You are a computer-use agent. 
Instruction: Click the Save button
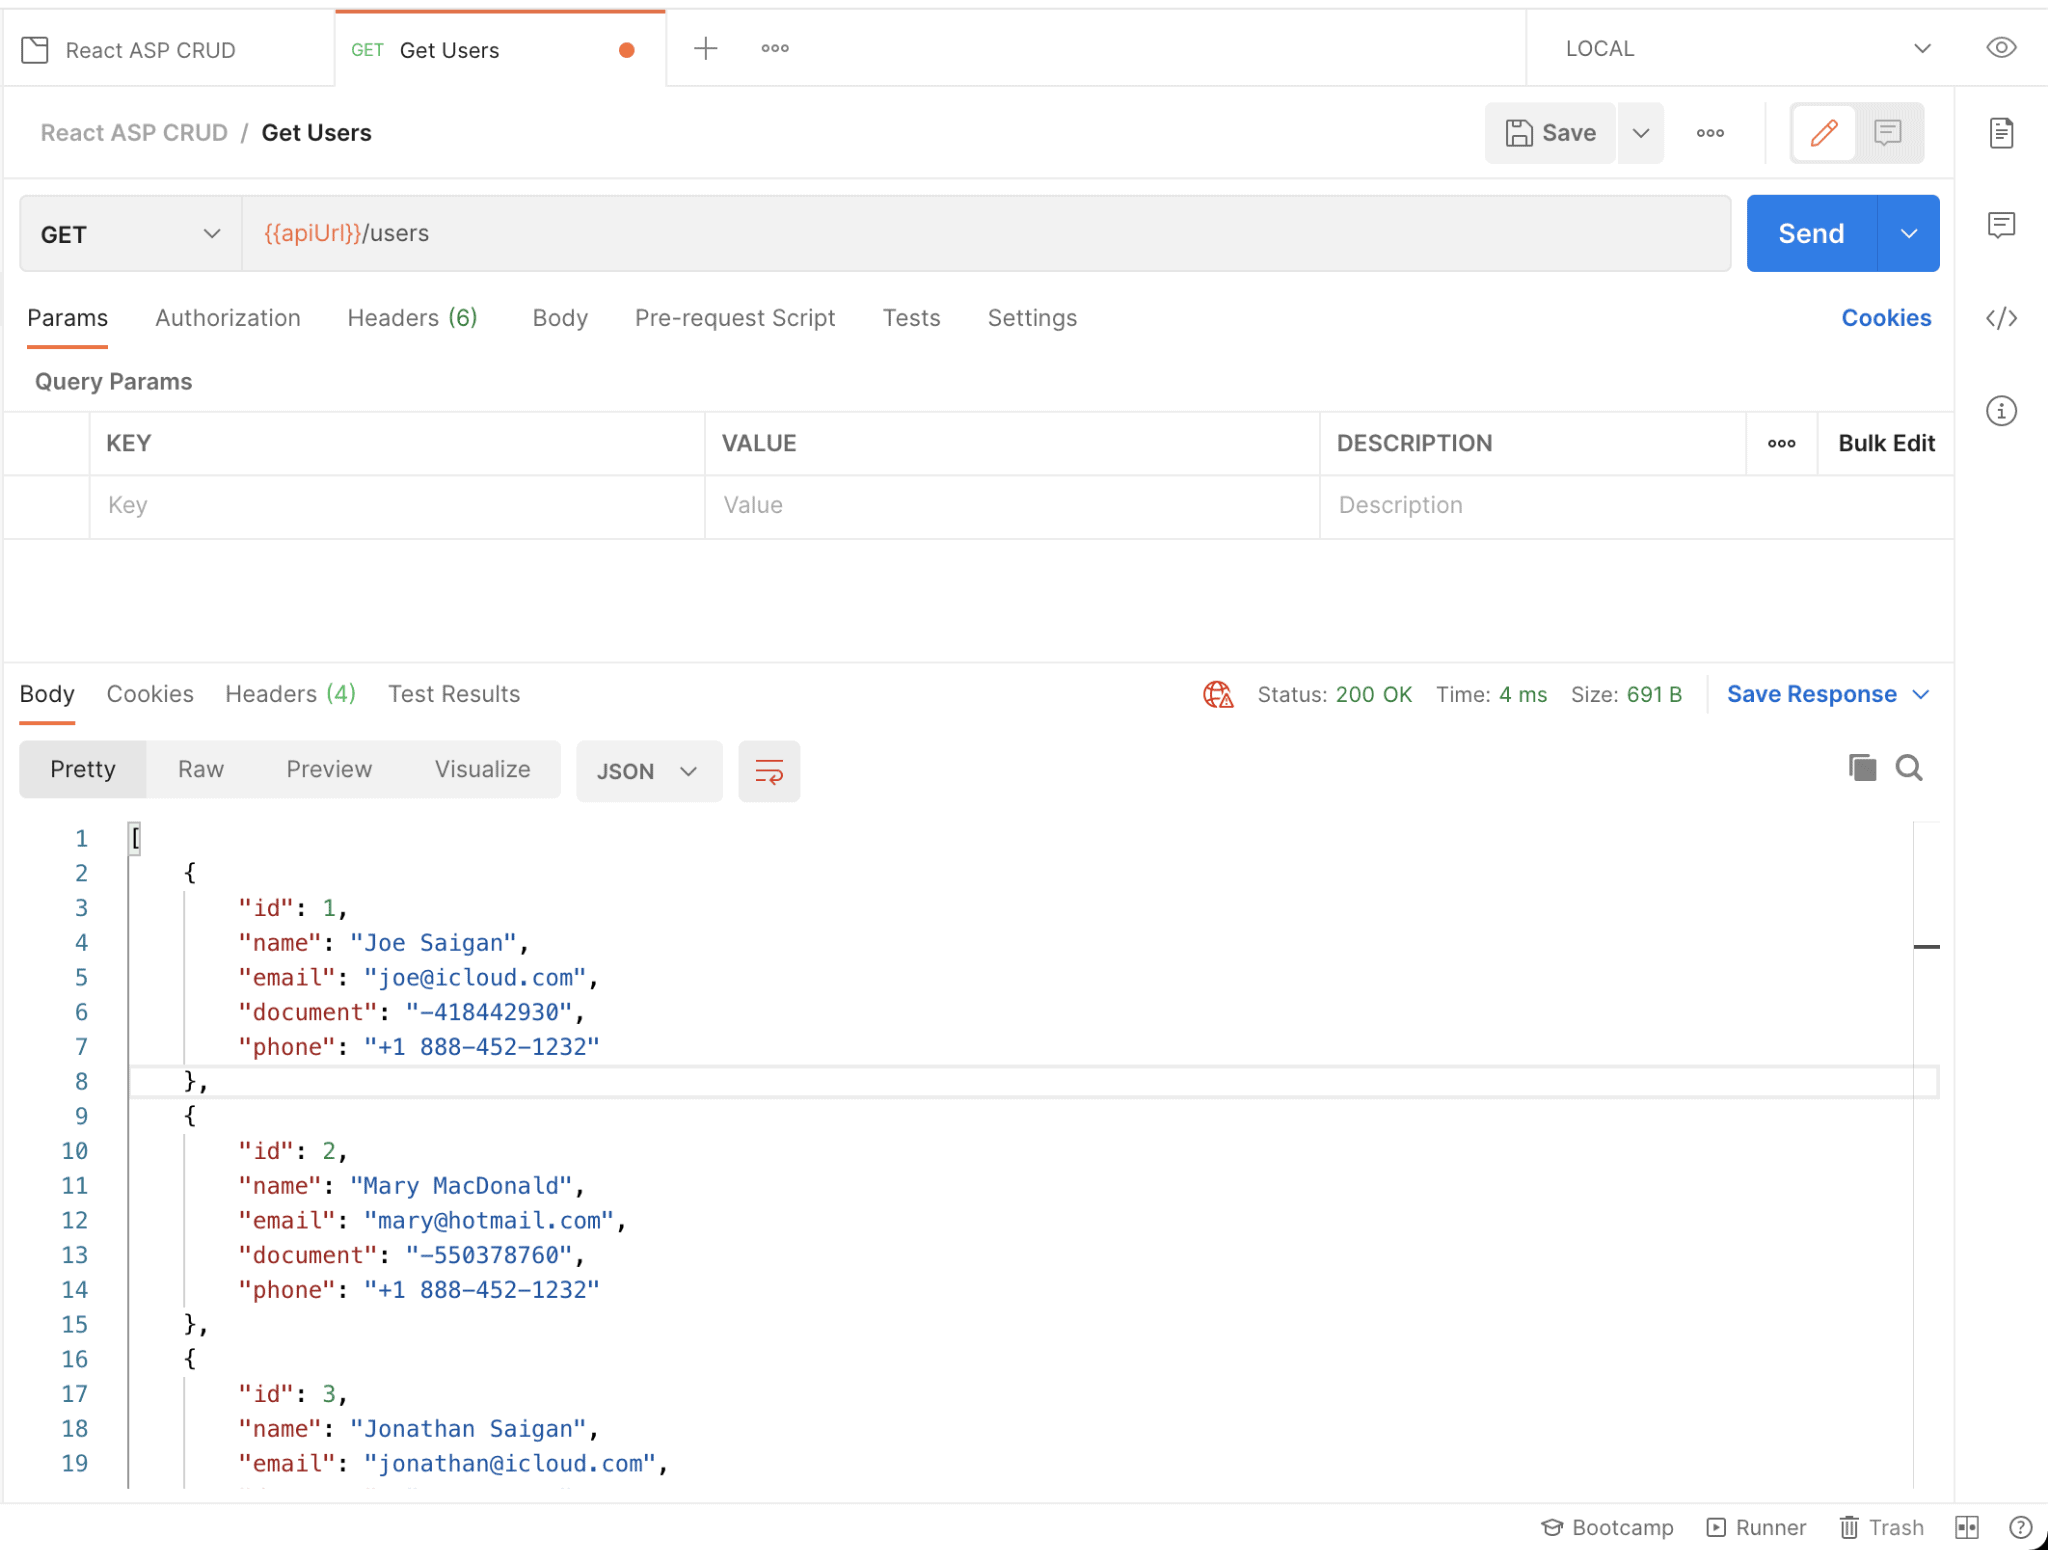click(x=1550, y=133)
